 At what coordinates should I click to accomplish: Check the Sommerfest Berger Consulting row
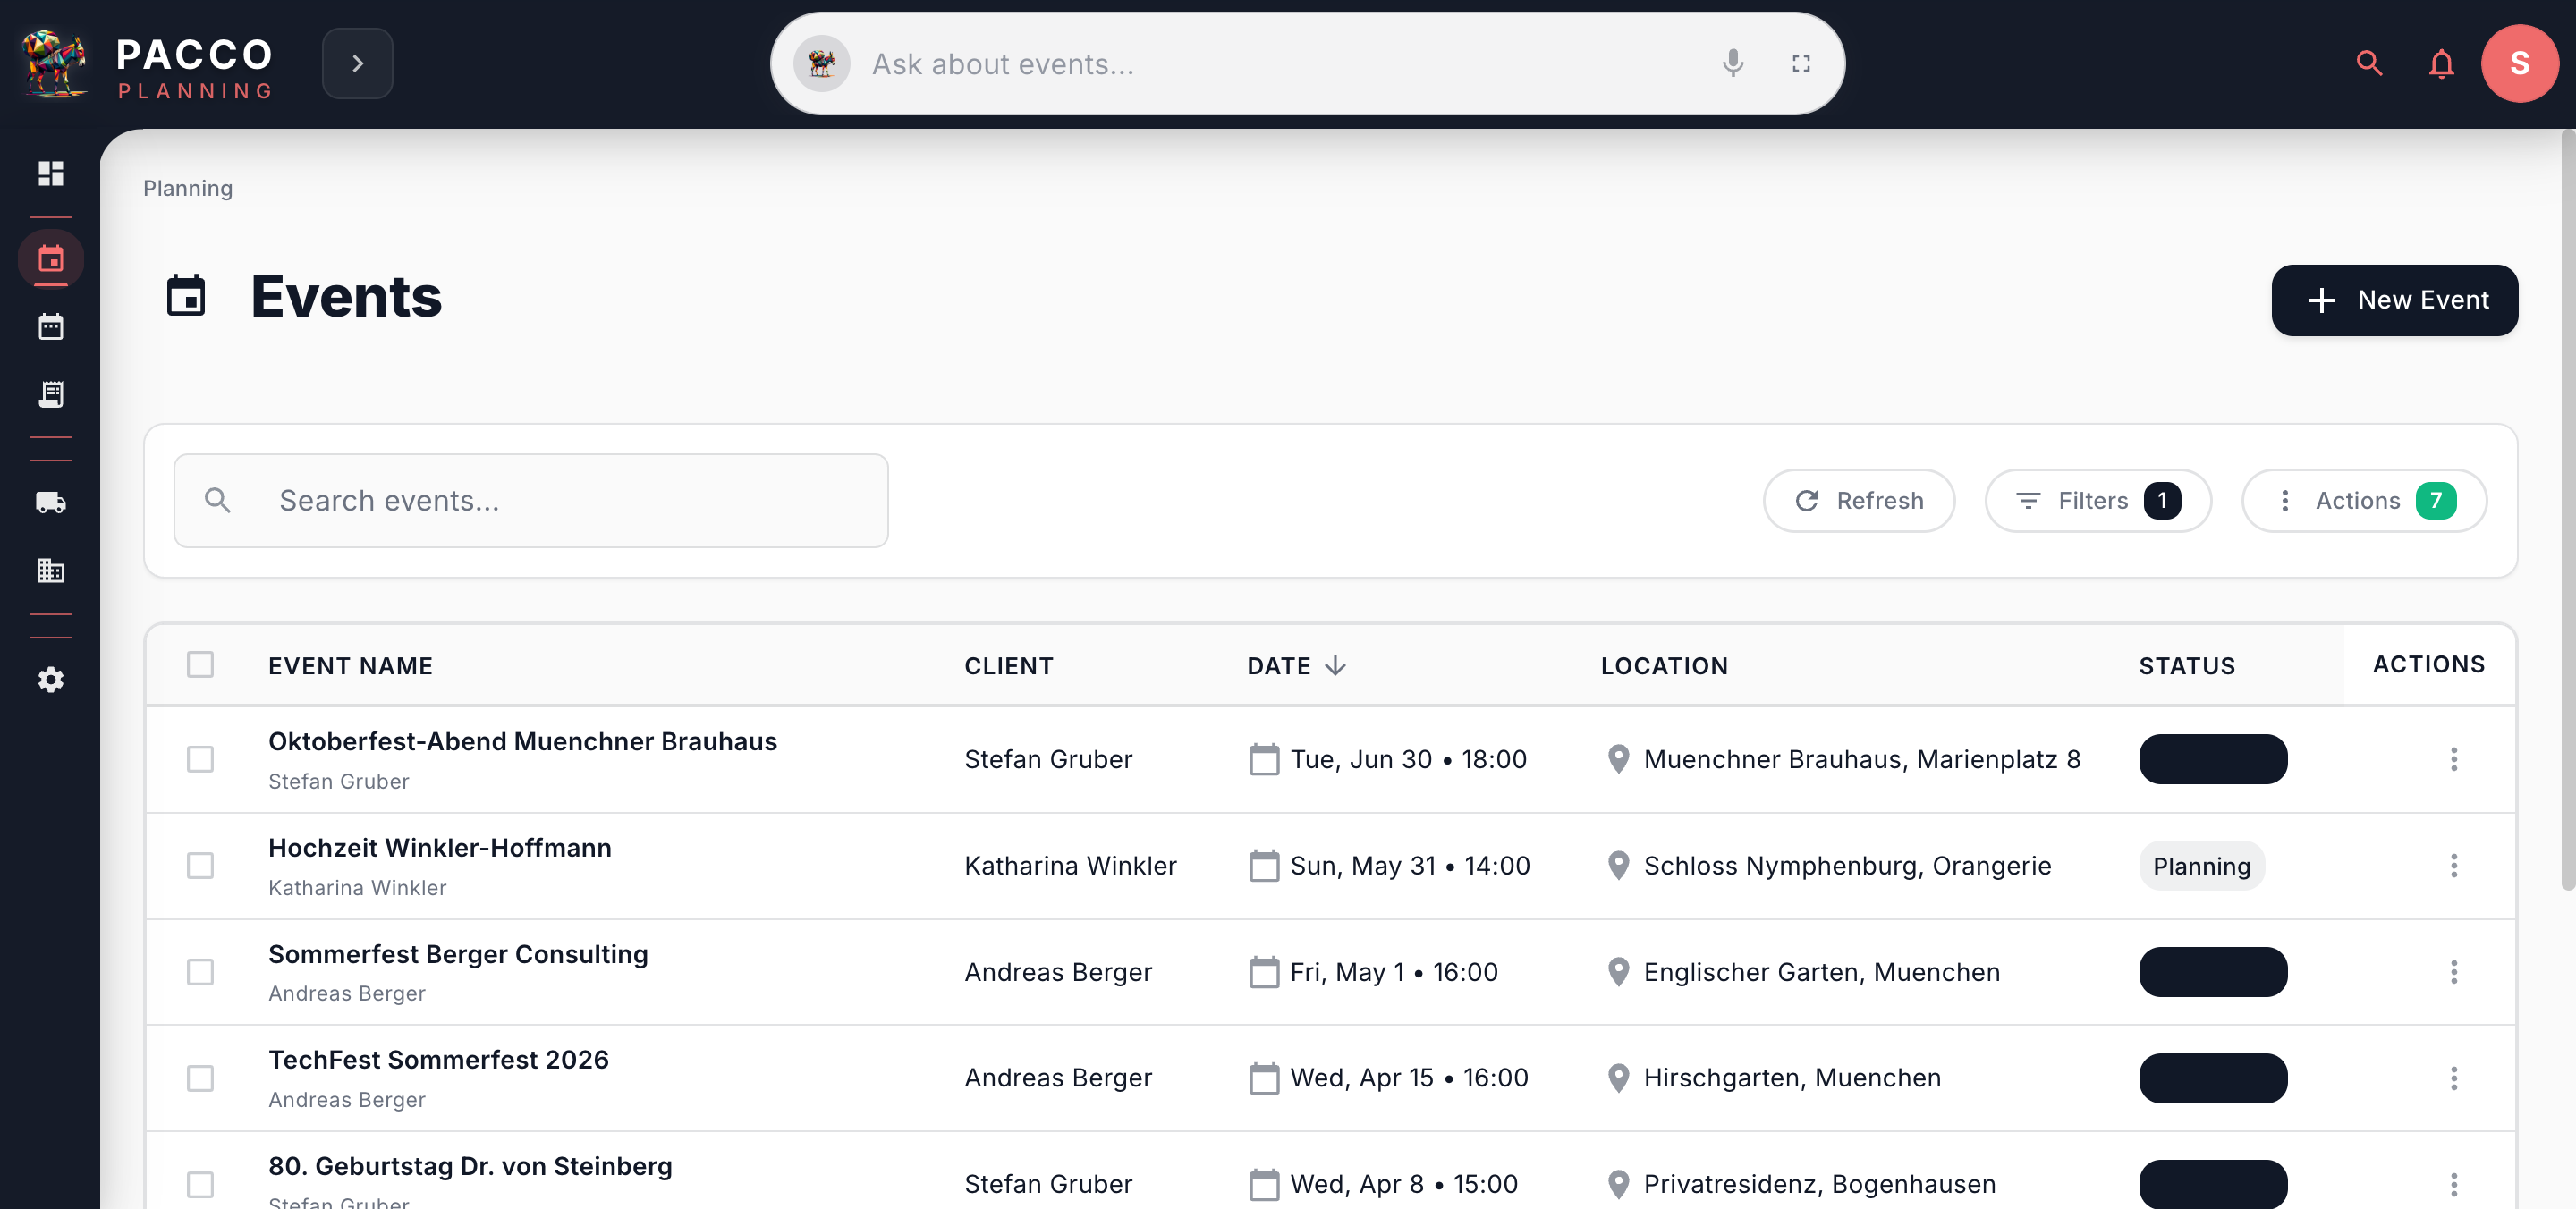click(200, 972)
